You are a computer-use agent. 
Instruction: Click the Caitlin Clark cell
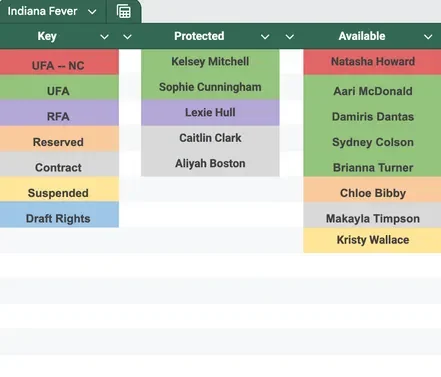click(x=210, y=138)
